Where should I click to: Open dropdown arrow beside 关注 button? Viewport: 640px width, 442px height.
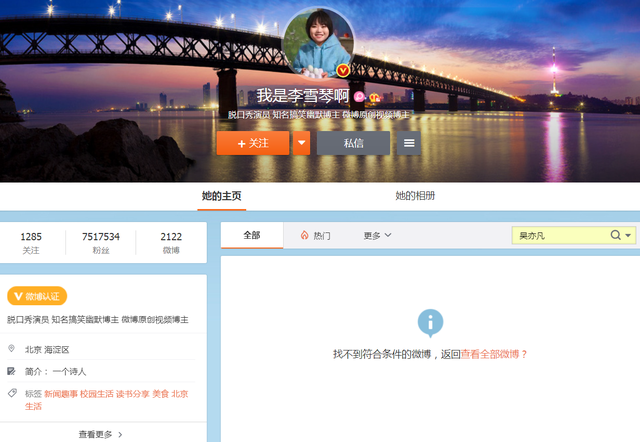pyautogui.click(x=302, y=143)
